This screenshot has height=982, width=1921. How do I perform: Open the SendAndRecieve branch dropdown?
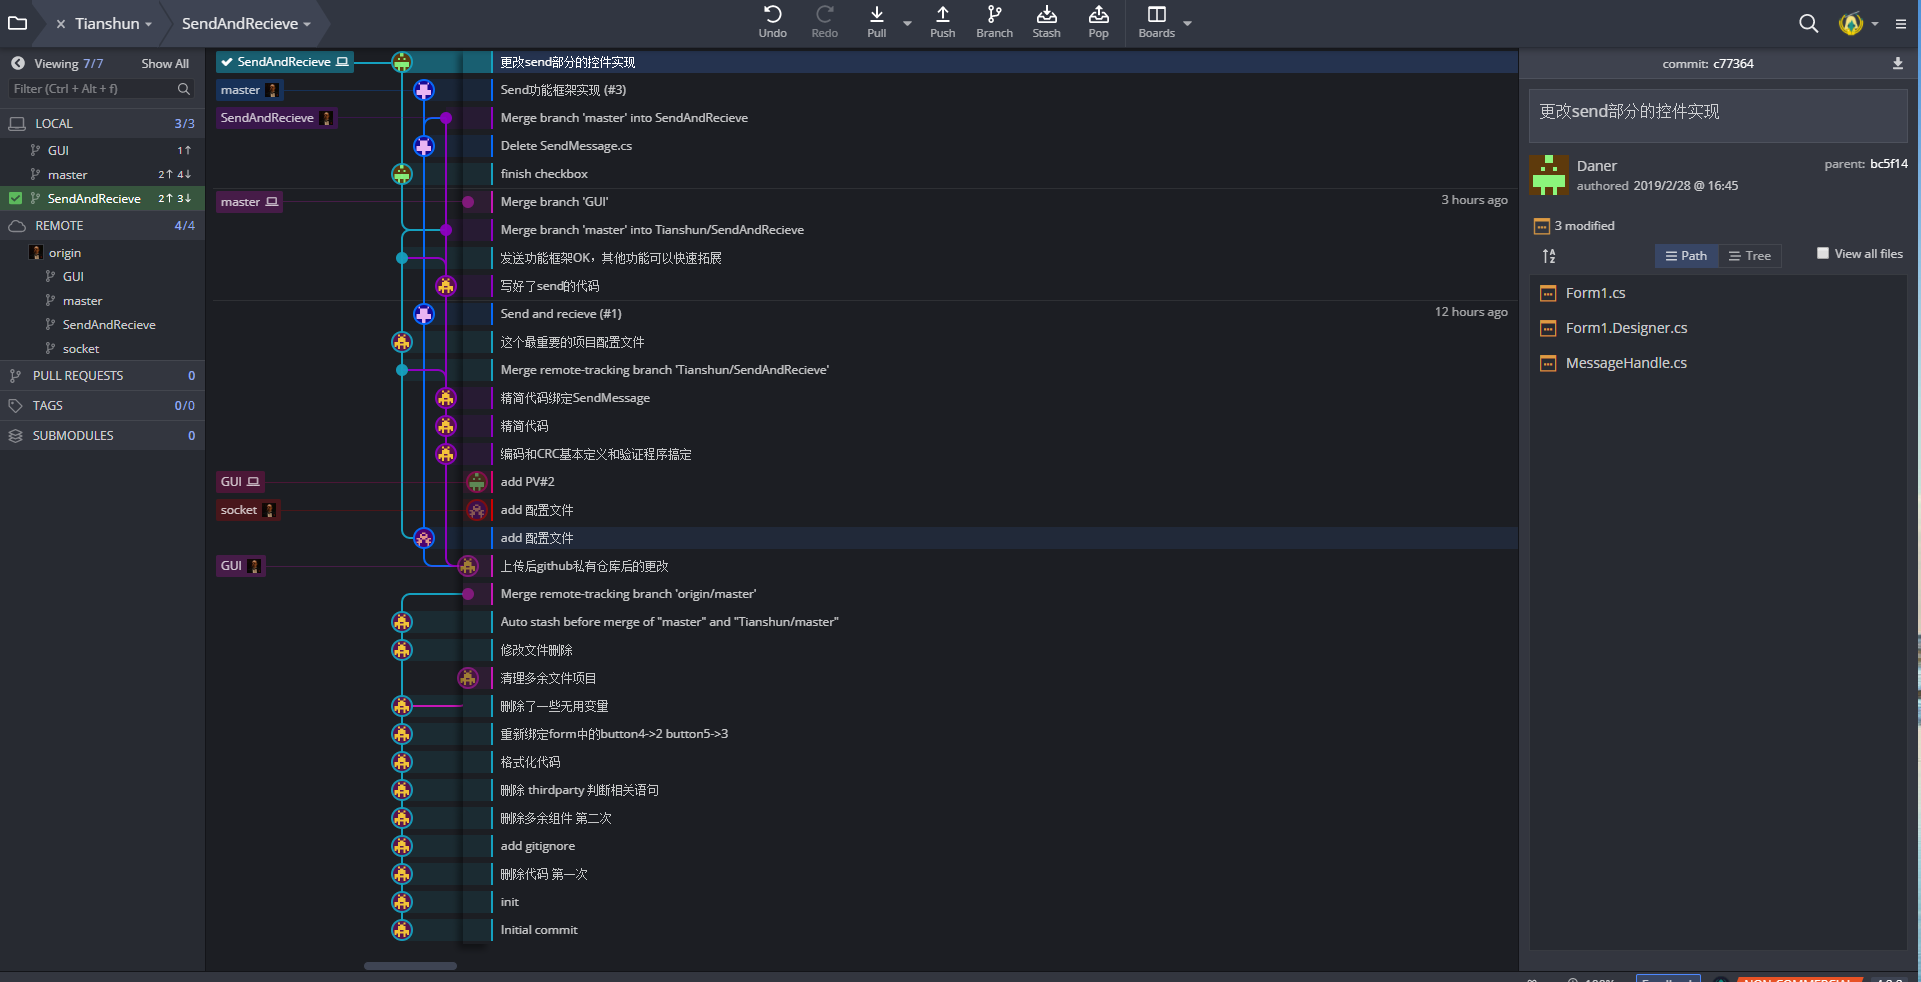coord(307,24)
